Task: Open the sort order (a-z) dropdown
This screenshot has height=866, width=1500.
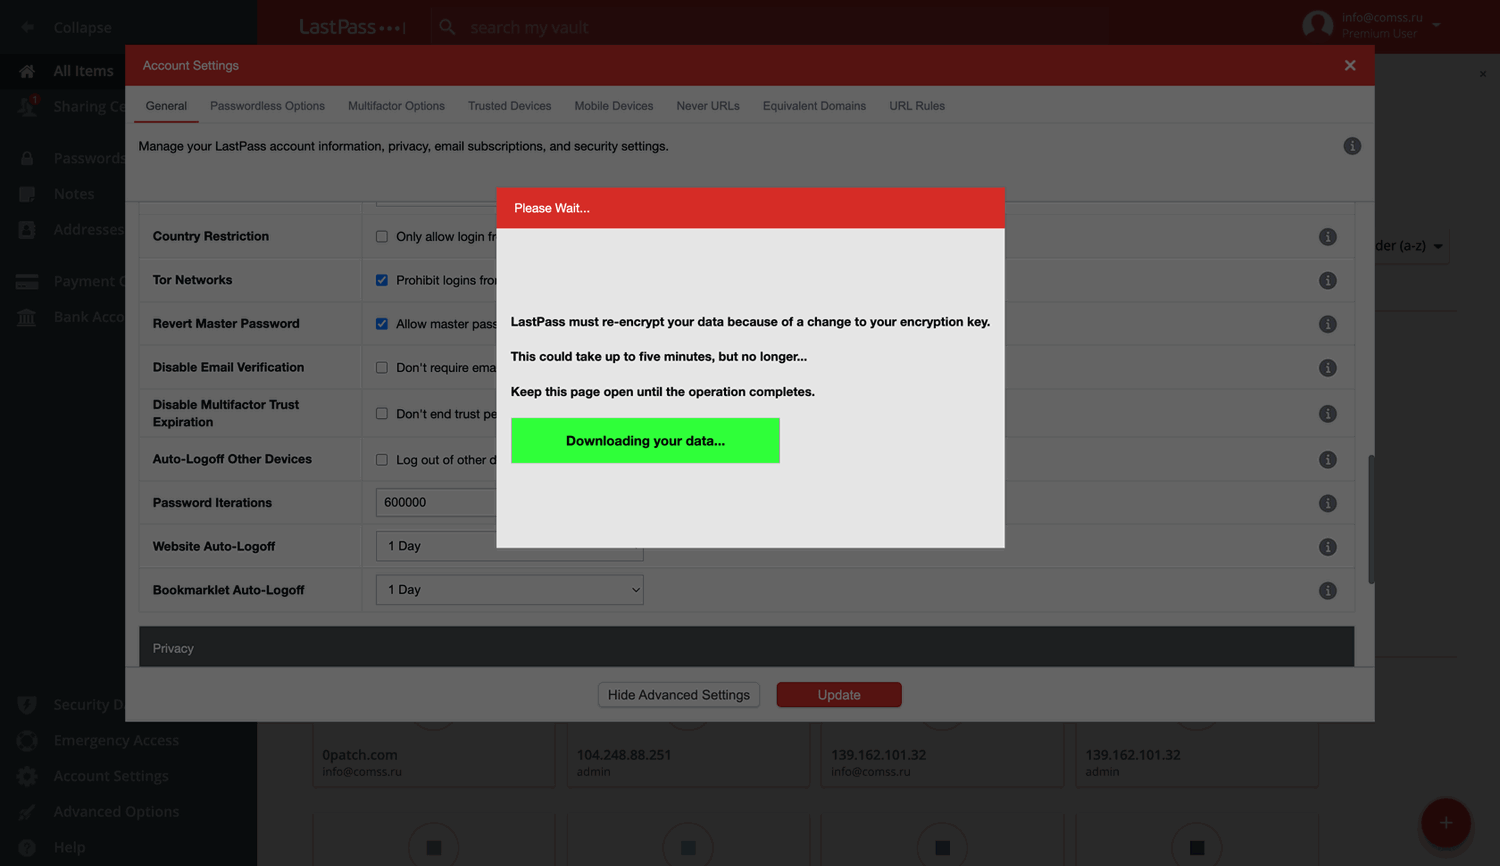Action: coord(1411,246)
